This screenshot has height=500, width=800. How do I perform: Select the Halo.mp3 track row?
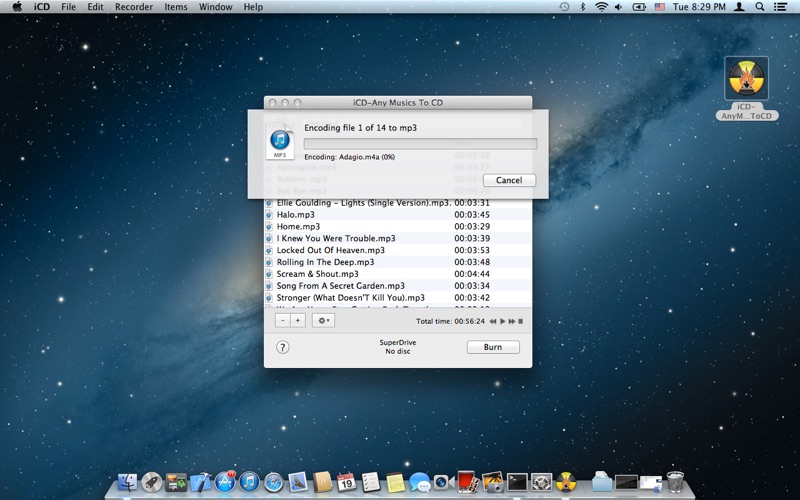click(x=398, y=215)
